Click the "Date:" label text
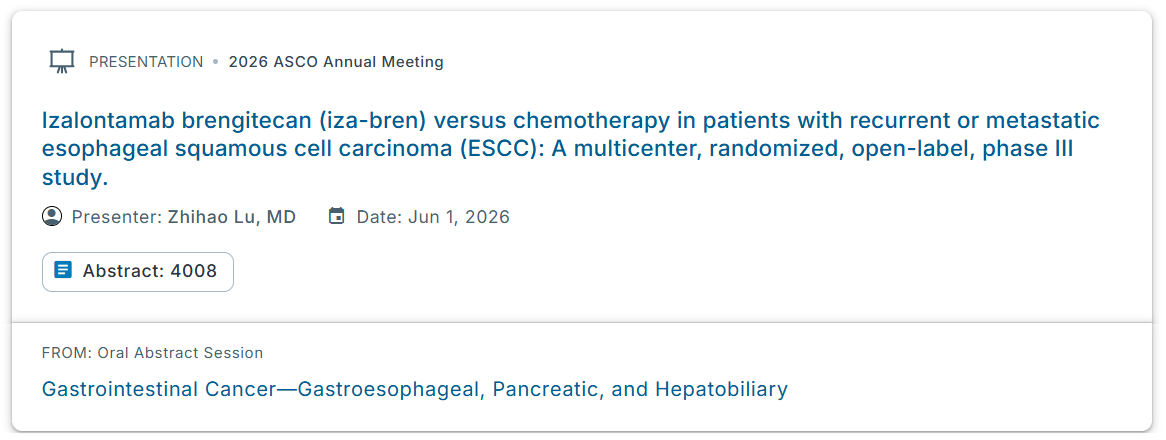This screenshot has width=1166, height=440. point(379,217)
